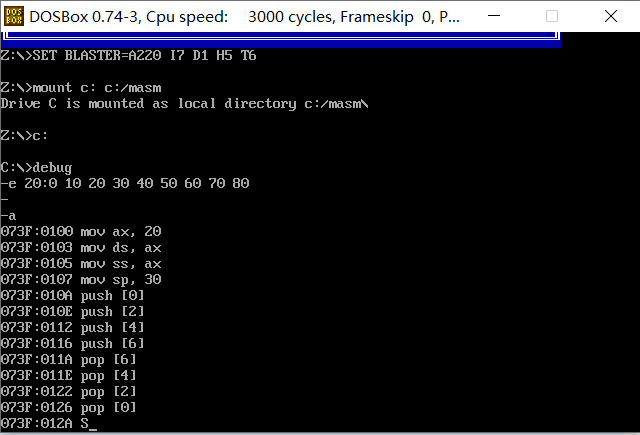Screen dimensions: 640x435
Task: Minimize the DOSBox window
Action: [494, 16]
